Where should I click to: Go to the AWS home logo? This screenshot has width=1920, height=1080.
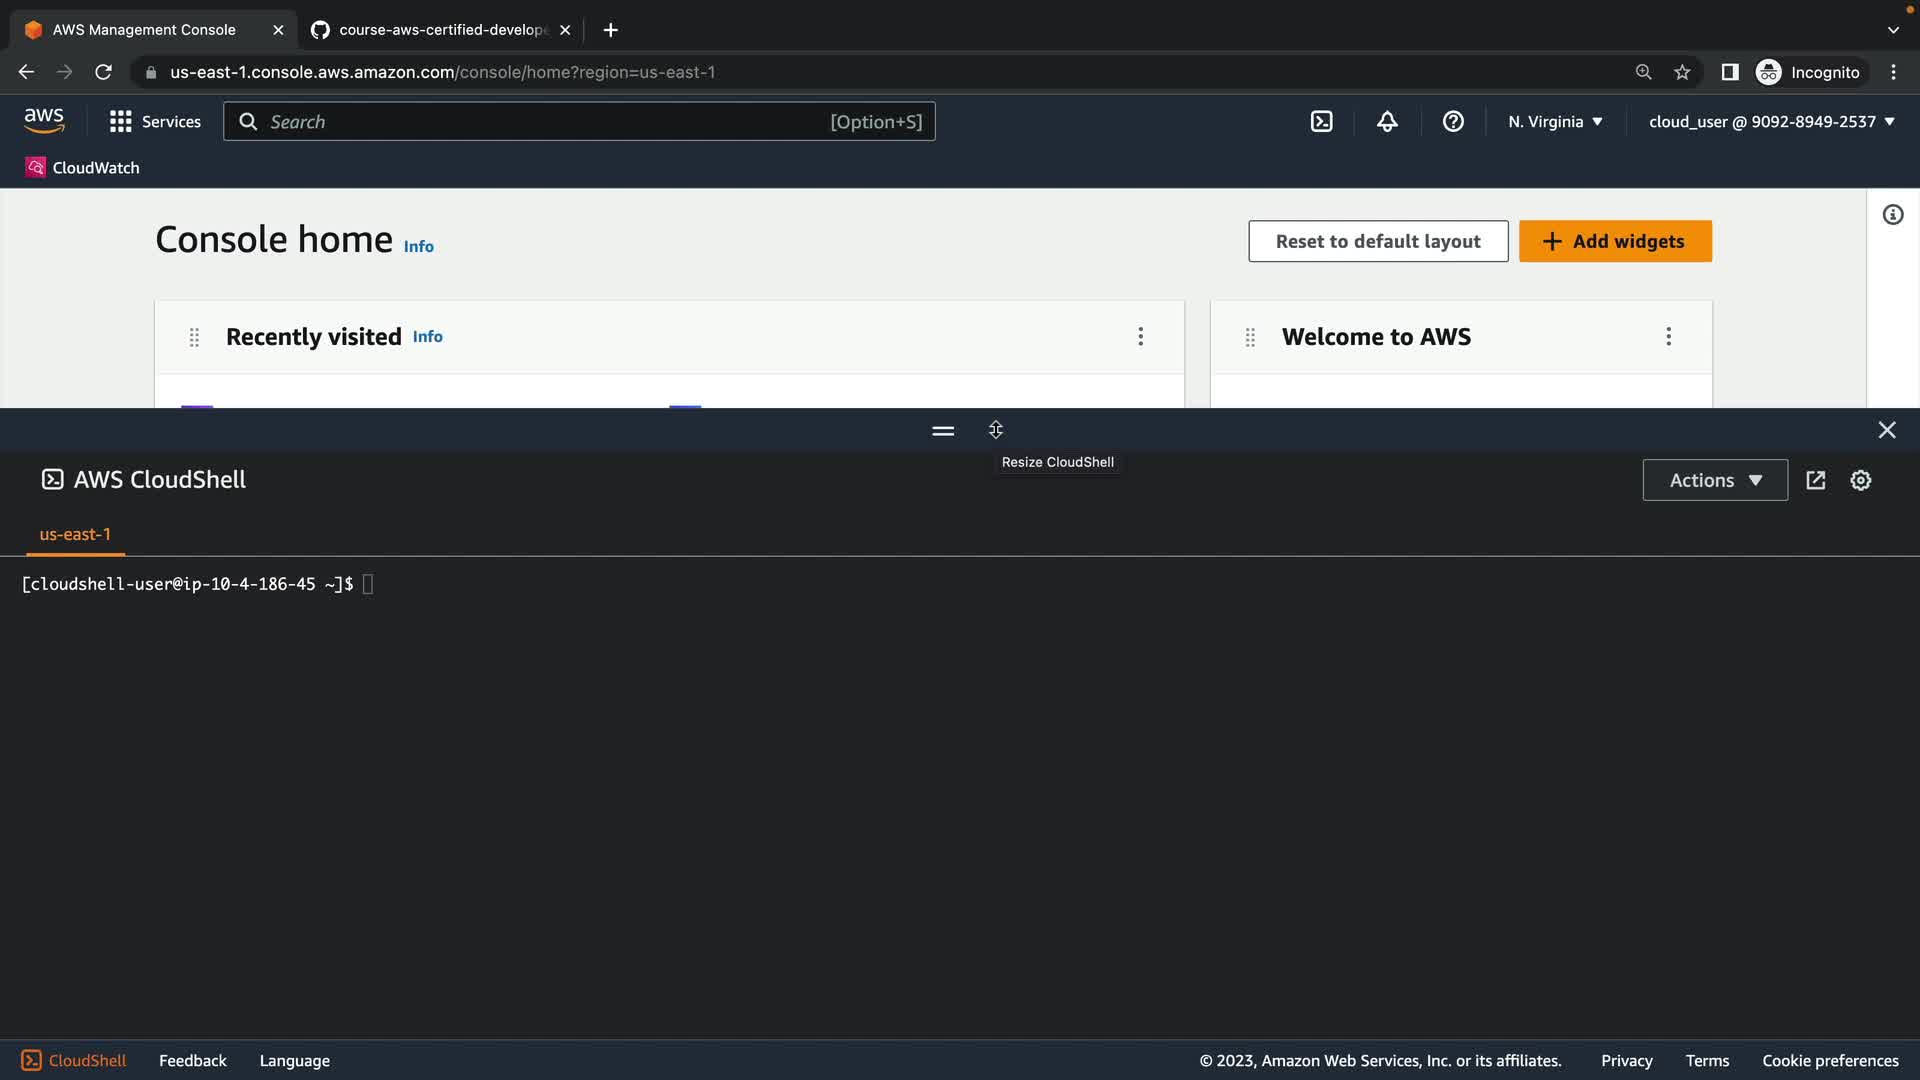[44, 121]
